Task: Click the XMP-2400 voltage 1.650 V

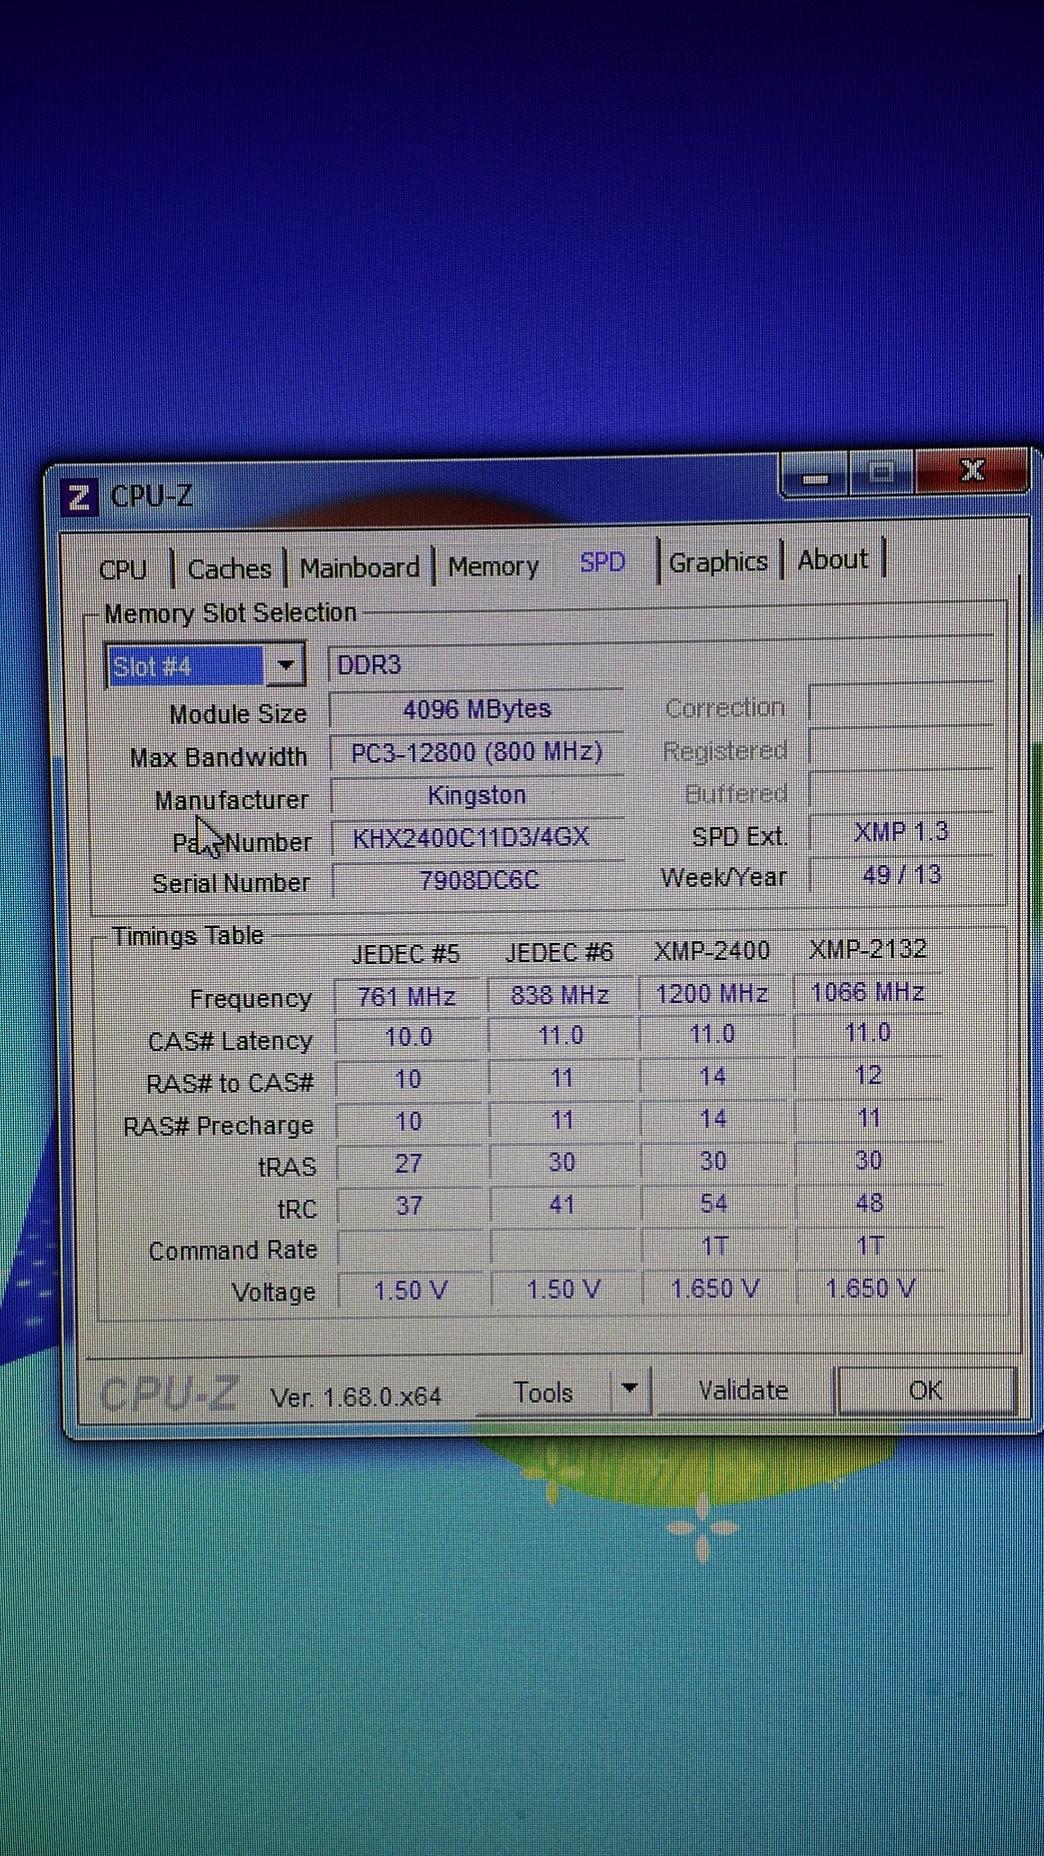Action: point(714,1289)
